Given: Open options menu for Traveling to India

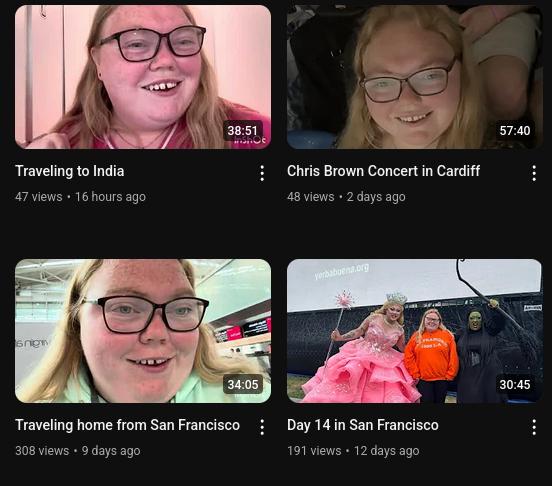Looking at the screenshot, I should point(262,173).
